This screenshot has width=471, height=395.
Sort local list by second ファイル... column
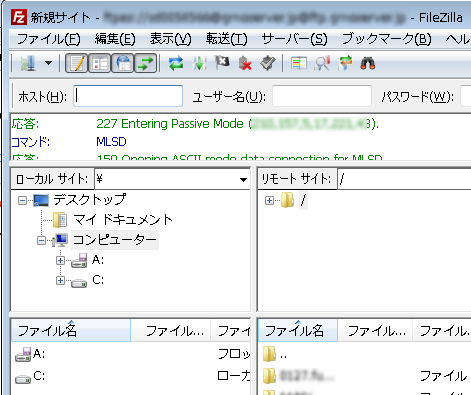(171, 331)
